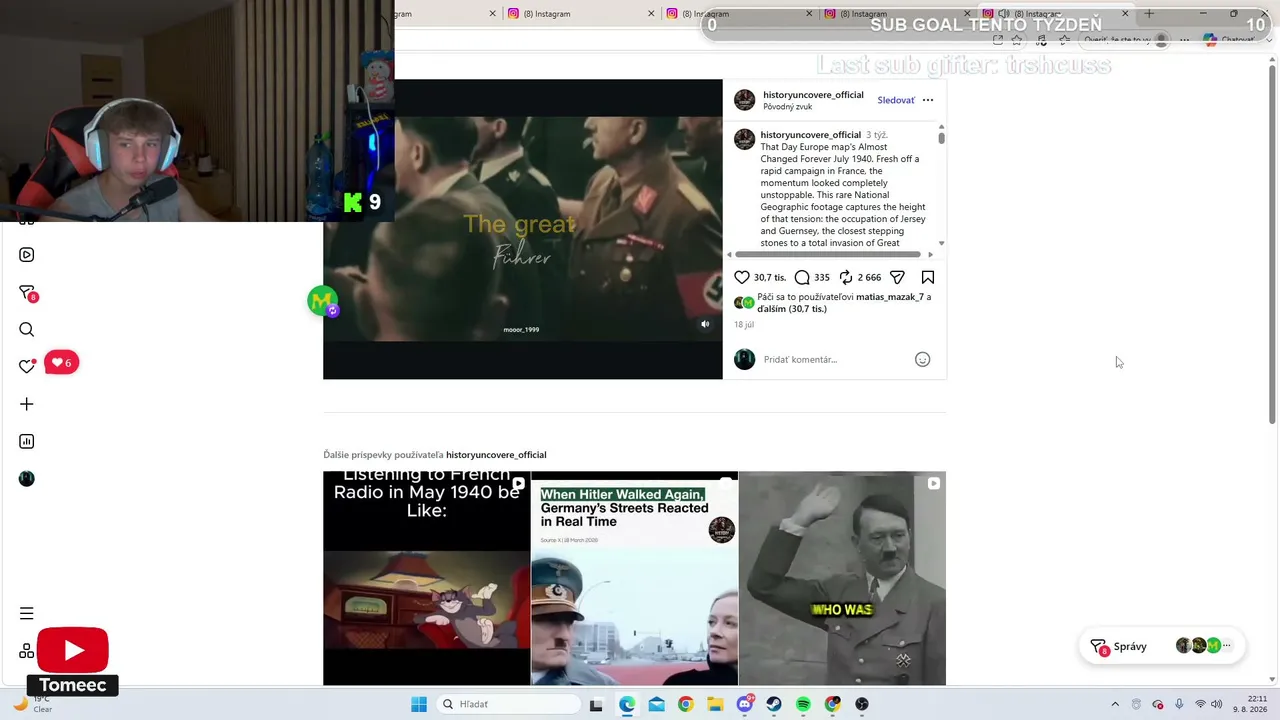This screenshot has width=1280, height=720.
Task: Create a new post with the plus icon
Action: 27,404
